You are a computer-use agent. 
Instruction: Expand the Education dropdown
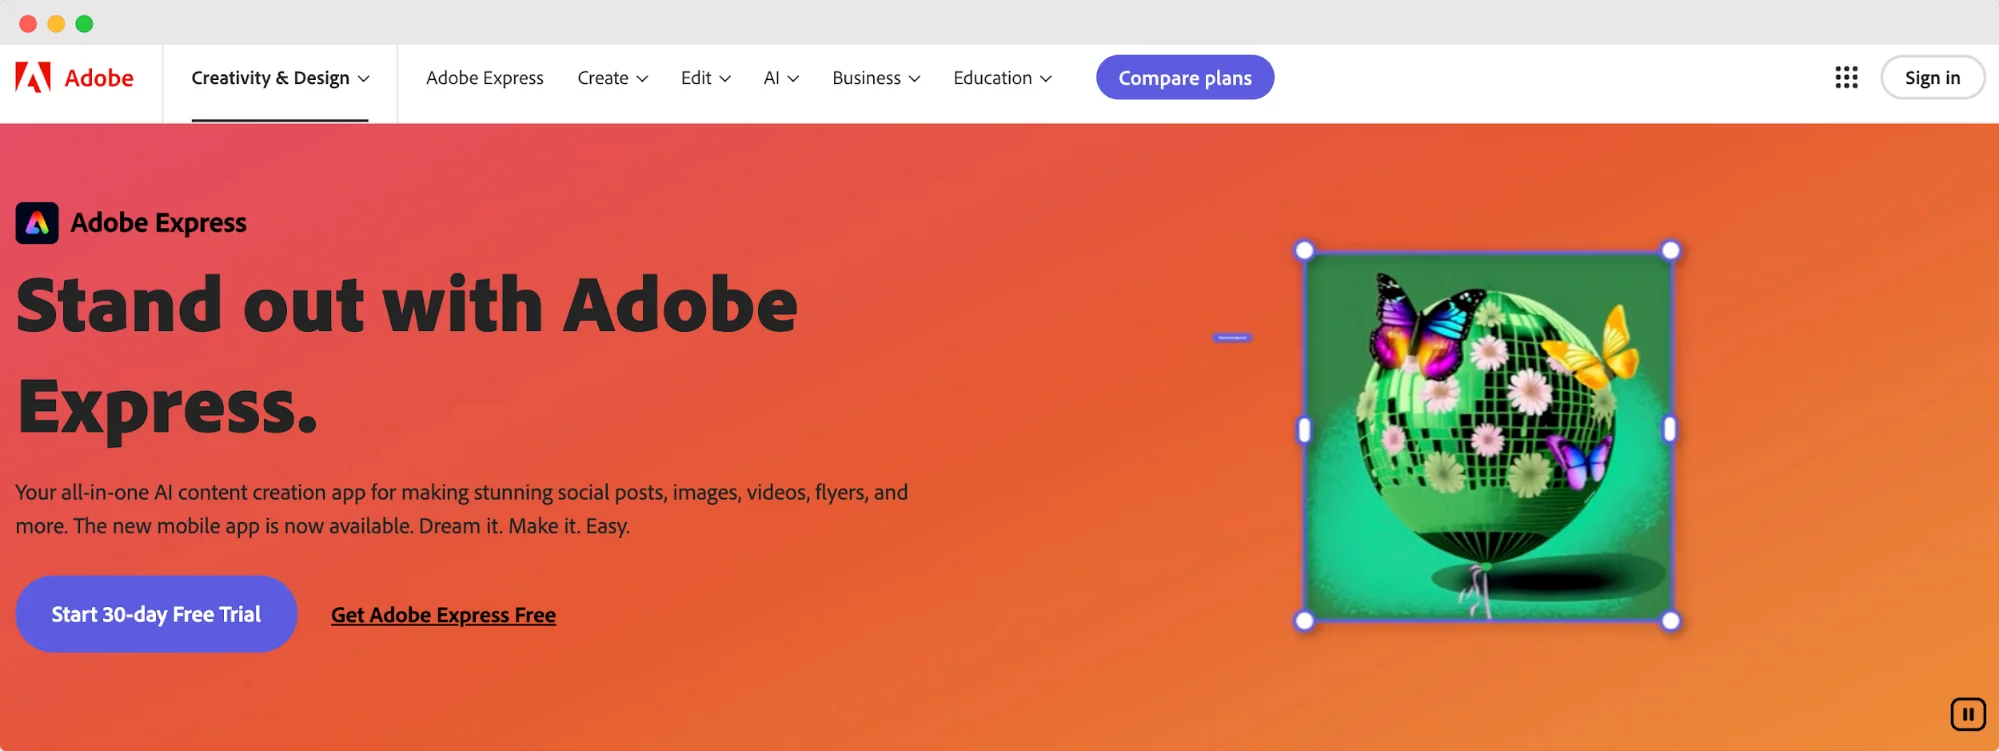click(1002, 78)
